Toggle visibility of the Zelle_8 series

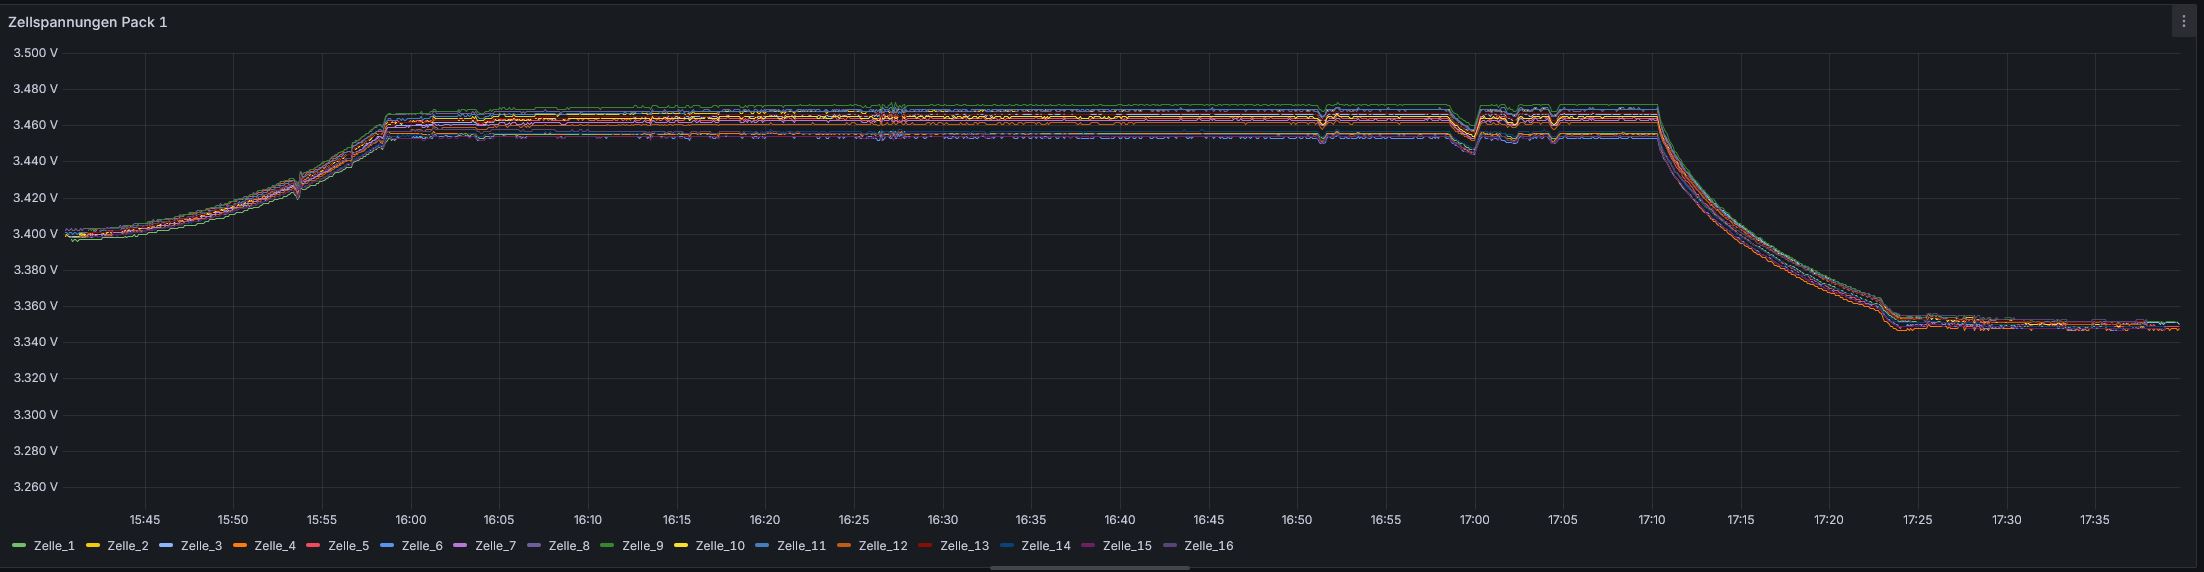click(568, 546)
